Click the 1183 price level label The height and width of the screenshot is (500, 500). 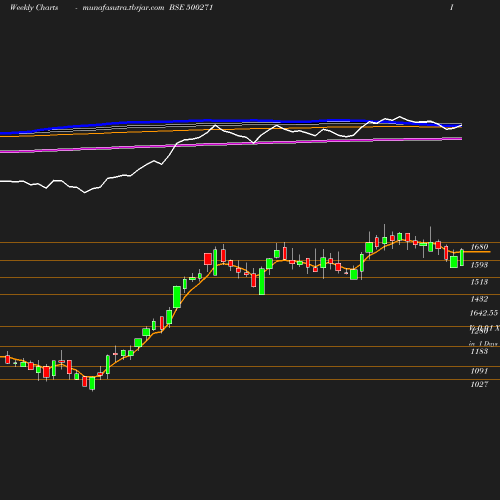tap(479, 351)
